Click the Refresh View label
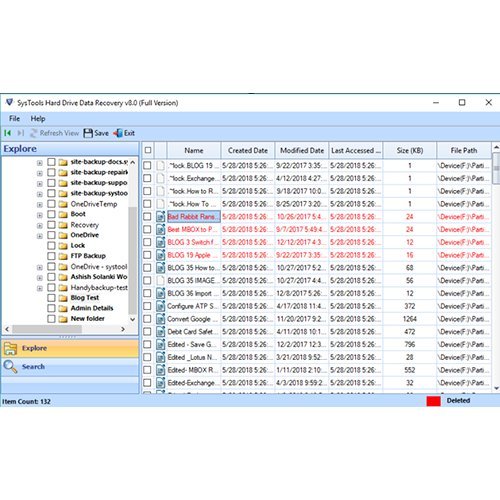The height and width of the screenshot is (500, 500). 59,133
